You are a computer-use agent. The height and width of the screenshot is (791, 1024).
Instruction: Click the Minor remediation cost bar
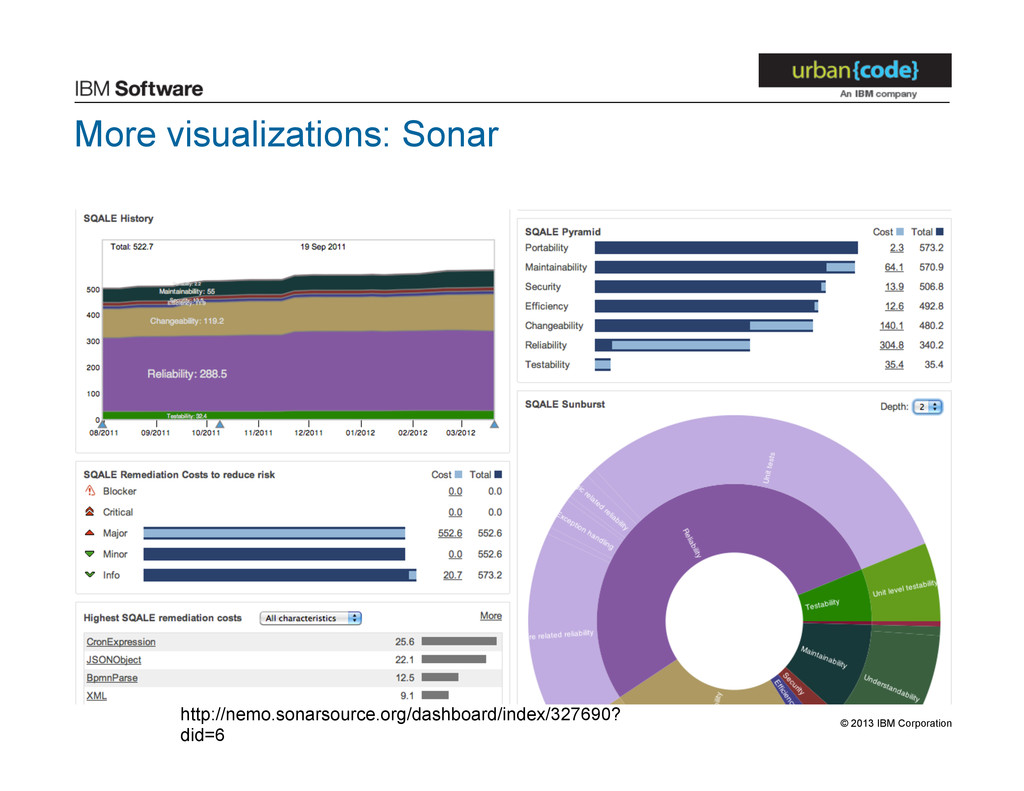(274, 554)
